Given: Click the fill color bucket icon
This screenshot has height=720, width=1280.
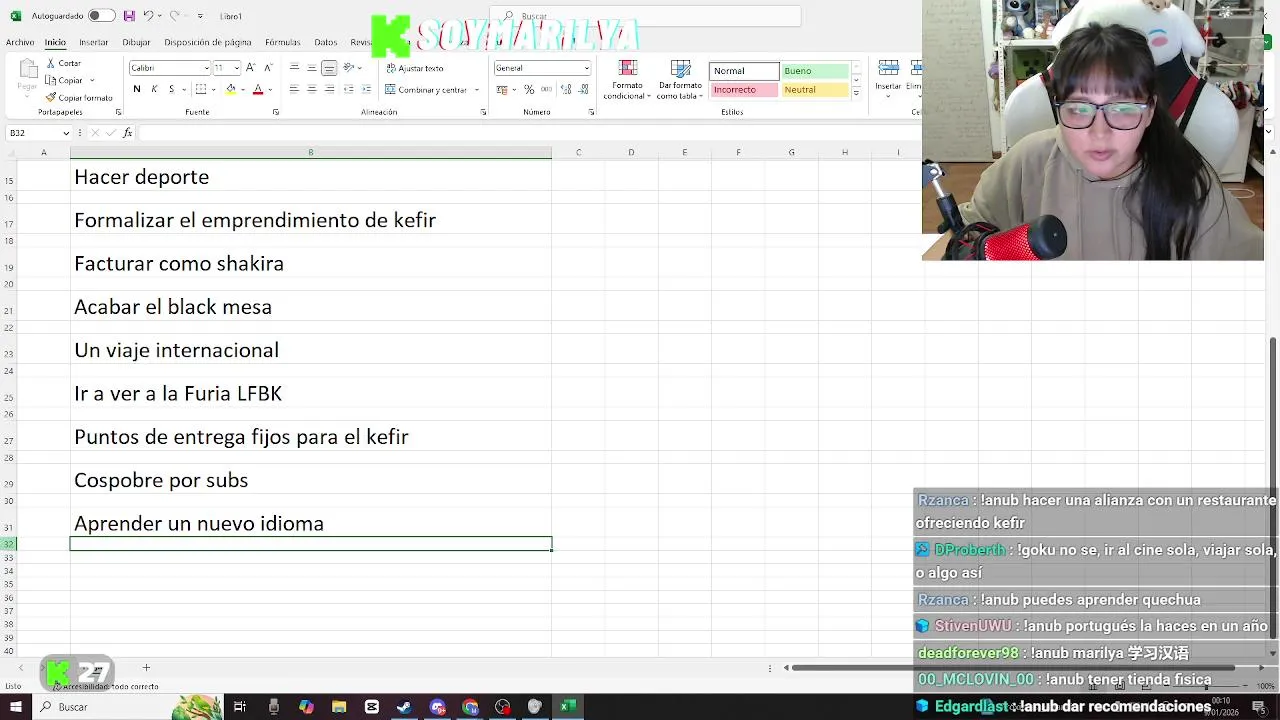Looking at the screenshot, I should coord(231,89).
